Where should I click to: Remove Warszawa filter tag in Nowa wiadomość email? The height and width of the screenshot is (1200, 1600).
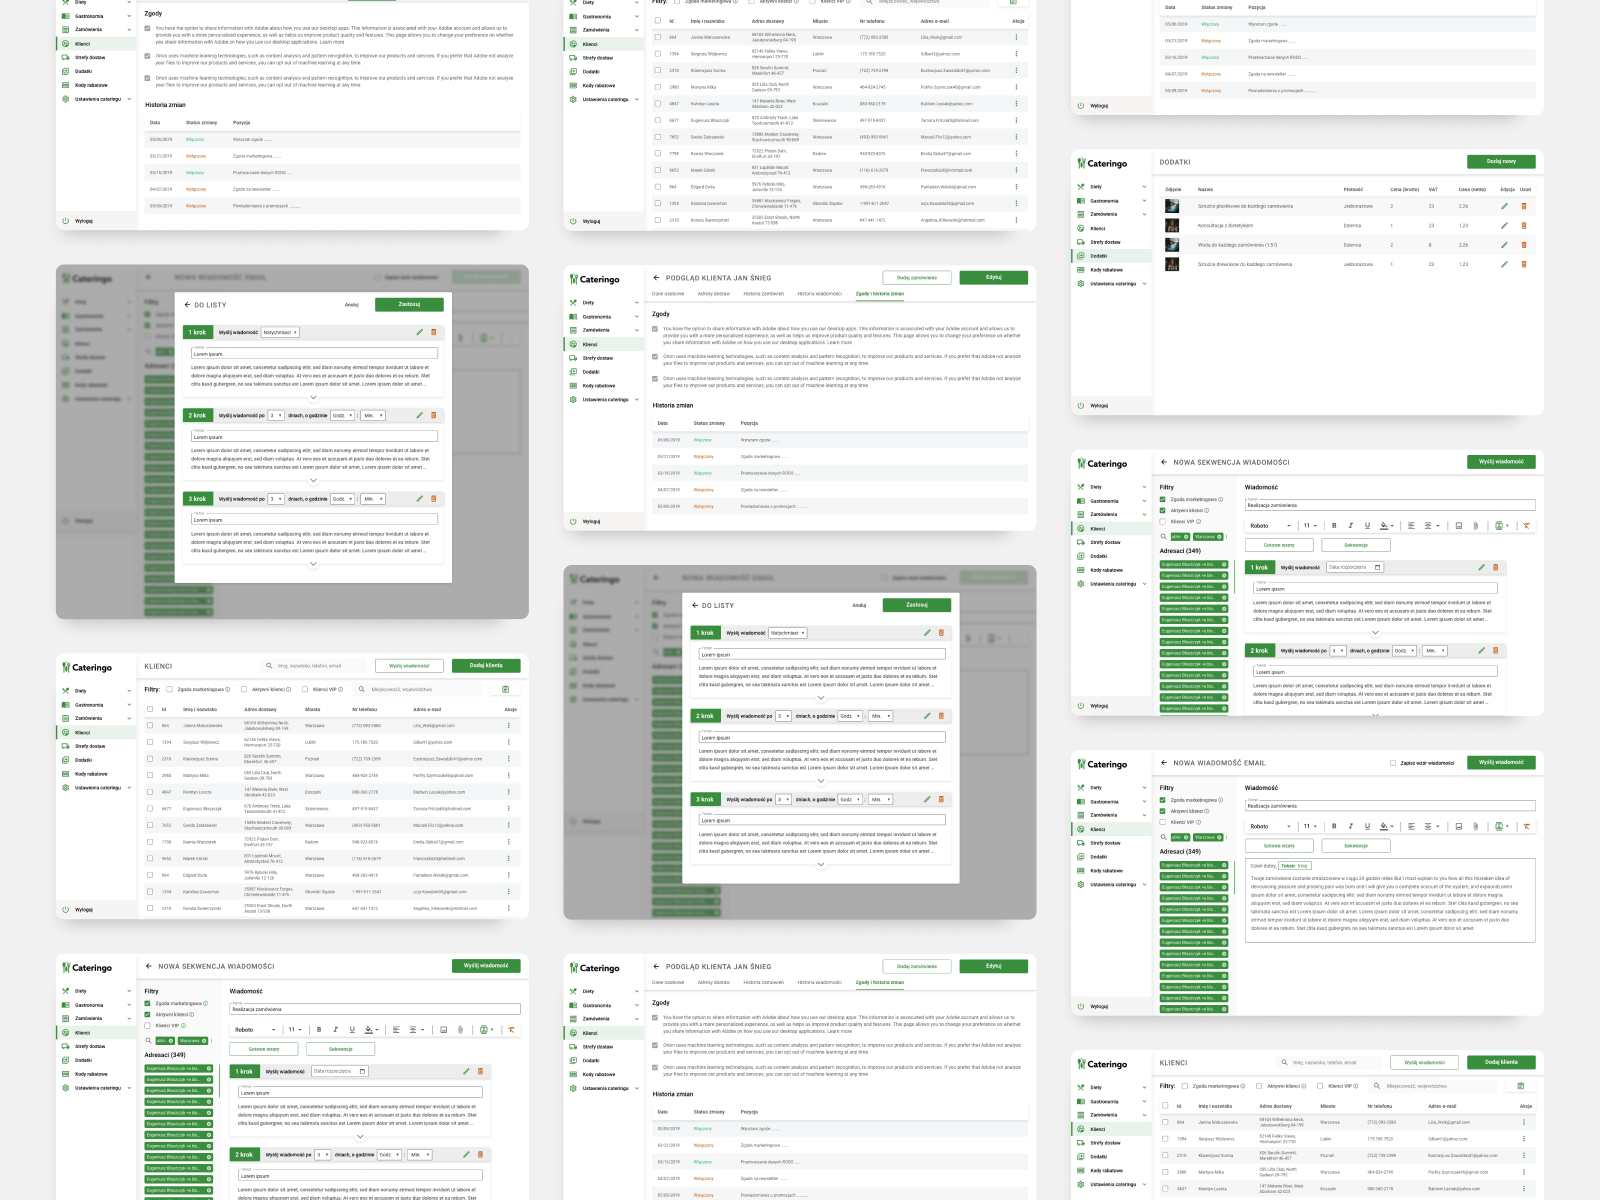[x=1220, y=837]
